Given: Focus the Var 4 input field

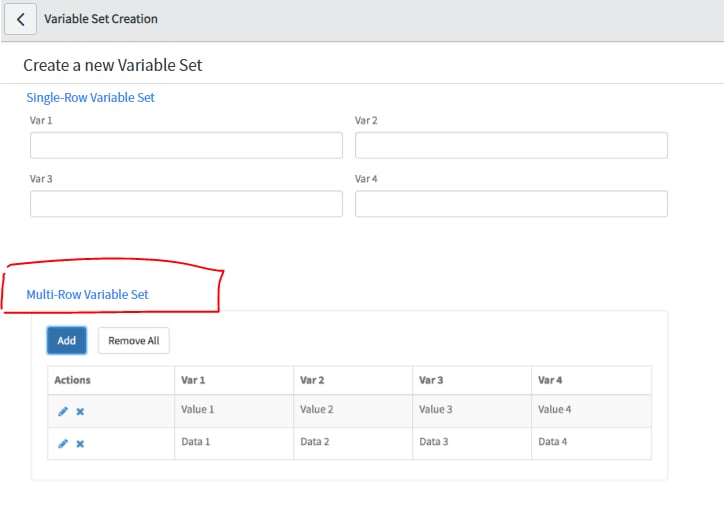Looking at the screenshot, I should (511, 204).
